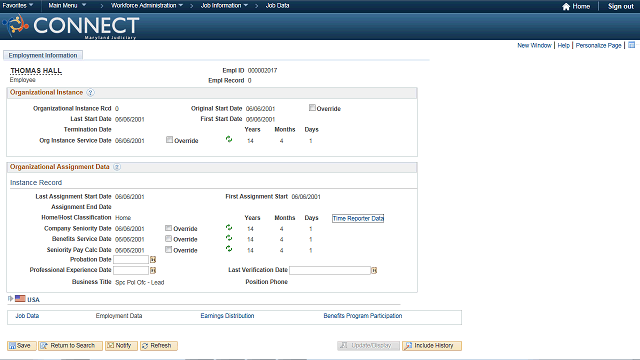Image resolution: width=640 pixels, height=360 pixels.
Task: Open the Main Menu dropdown
Action: (67, 5)
